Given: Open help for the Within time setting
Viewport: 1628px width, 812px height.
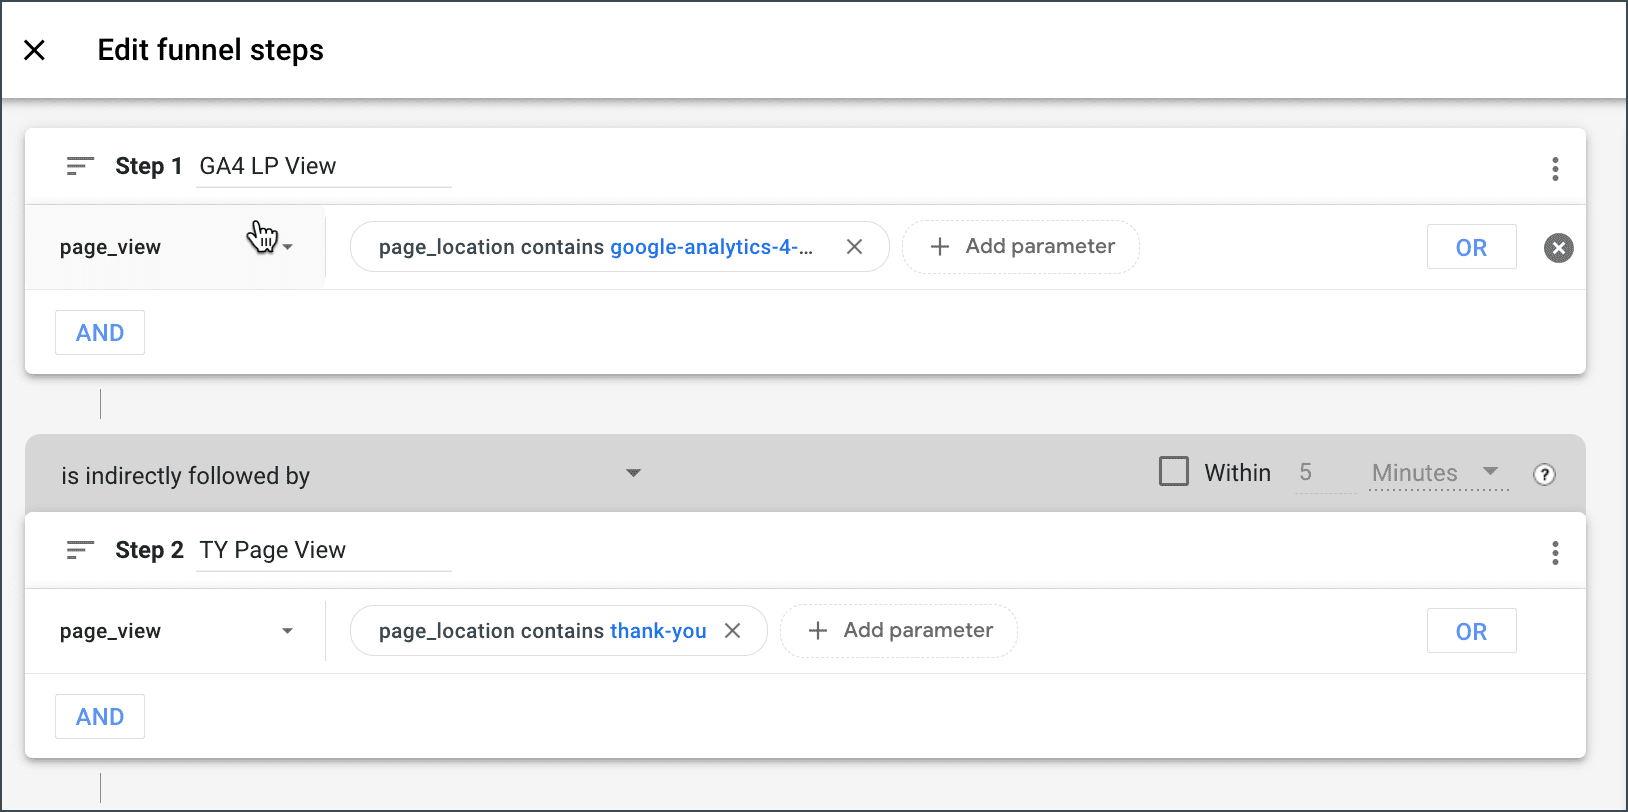Looking at the screenshot, I should [1544, 474].
